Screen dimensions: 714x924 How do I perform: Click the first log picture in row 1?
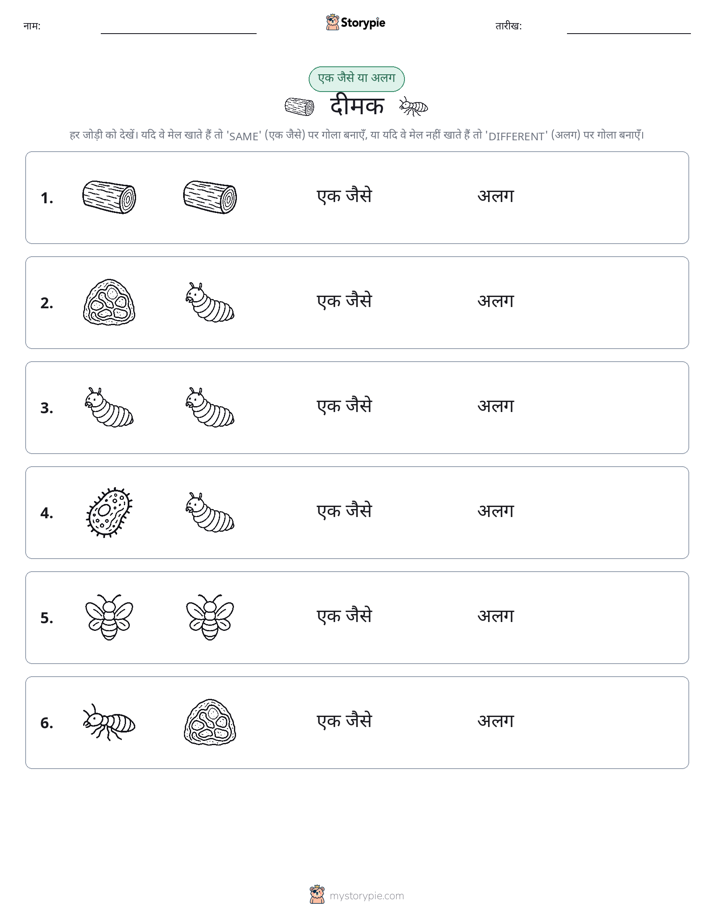coord(109,197)
